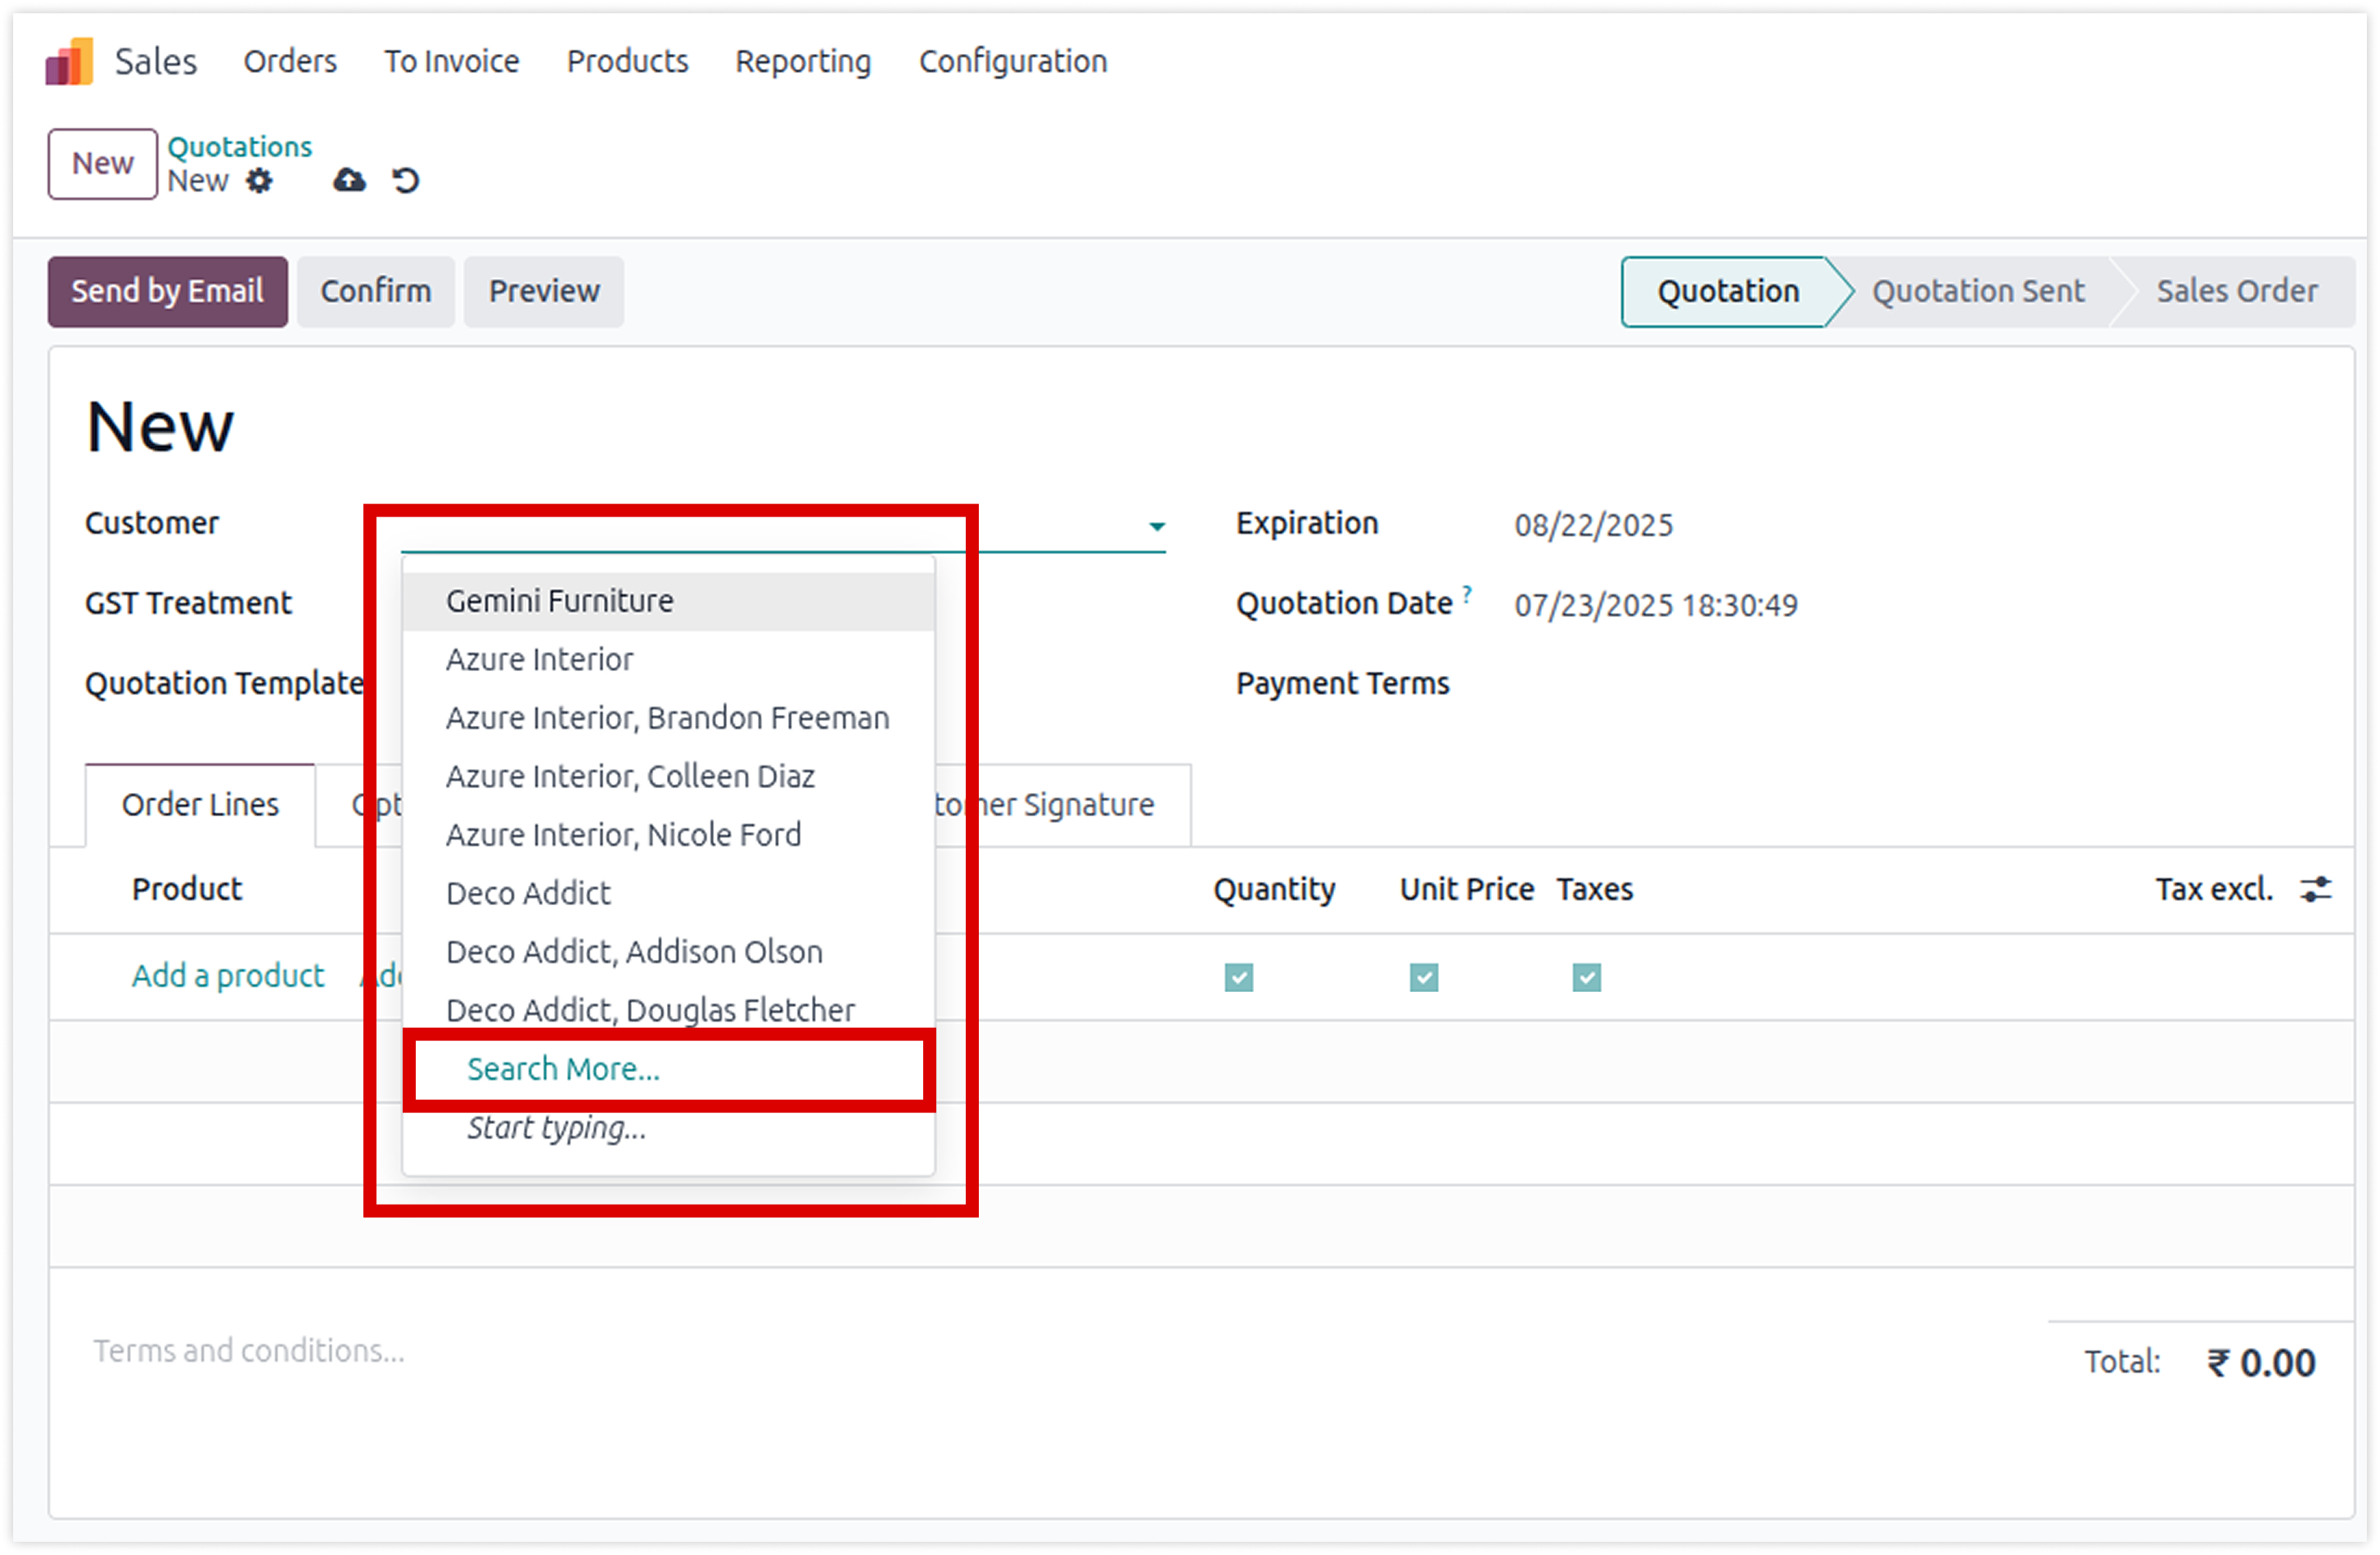Viewport: 2380px width, 1555px height.
Task: Expand the Customer dropdown arrow
Action: [1157, 526]
